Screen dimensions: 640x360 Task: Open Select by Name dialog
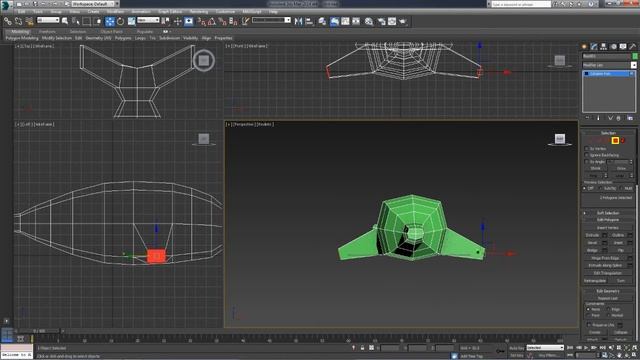click(76, 21)
